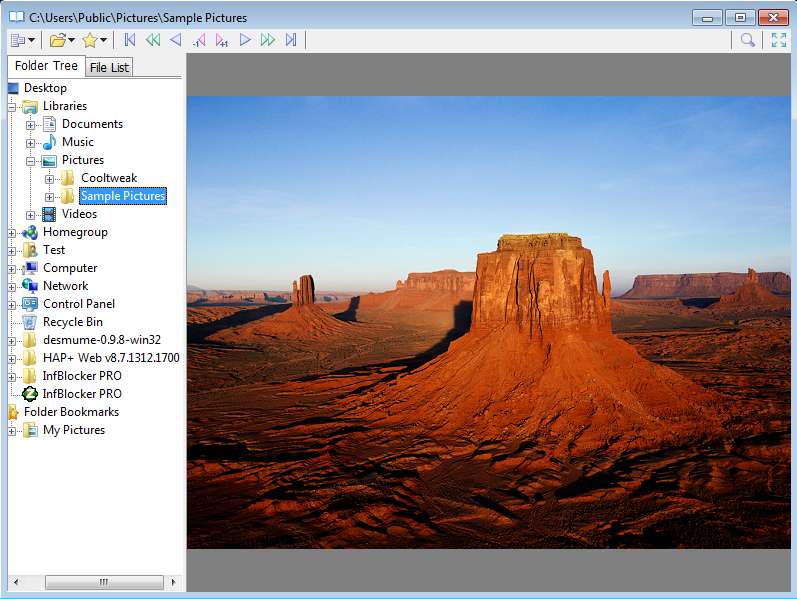Toggle full screen view
The height and width of the screenshot is (599, 797).
[778, 40]
